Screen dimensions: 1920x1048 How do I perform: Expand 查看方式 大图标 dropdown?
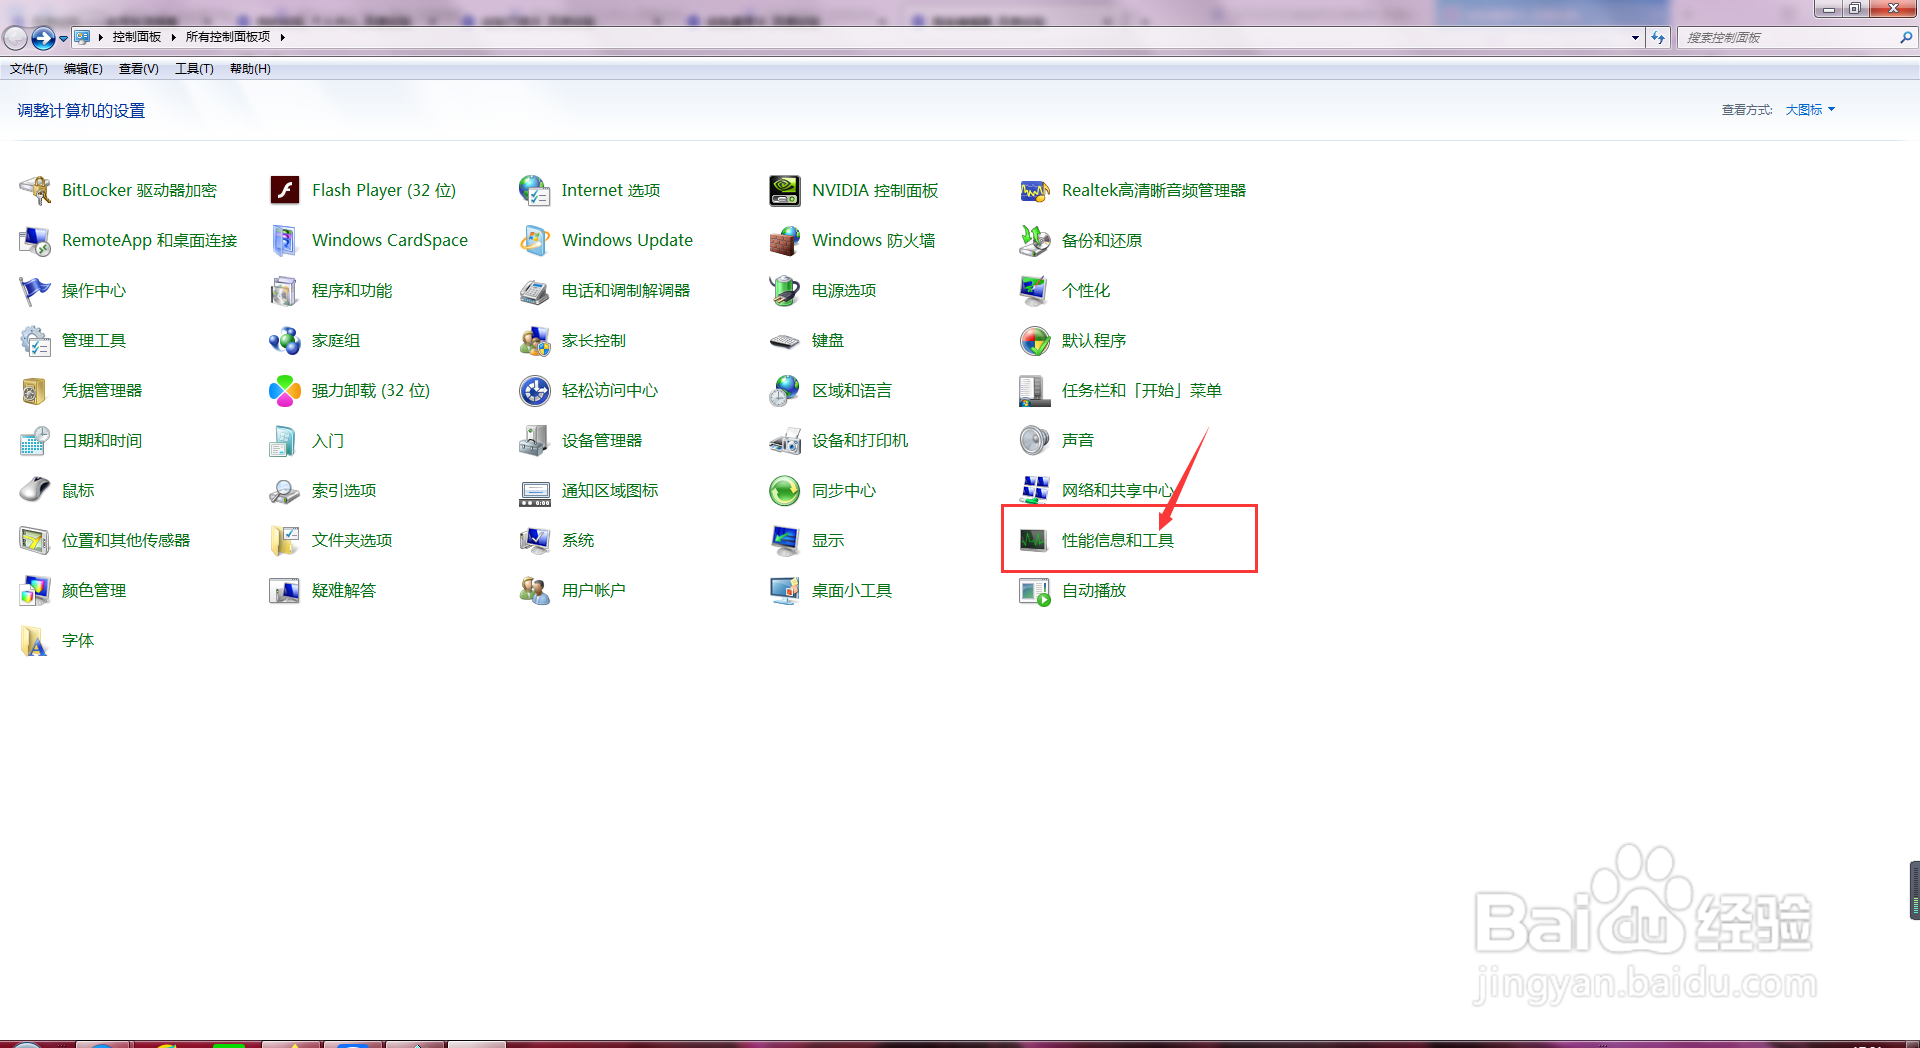point(1810,110)
